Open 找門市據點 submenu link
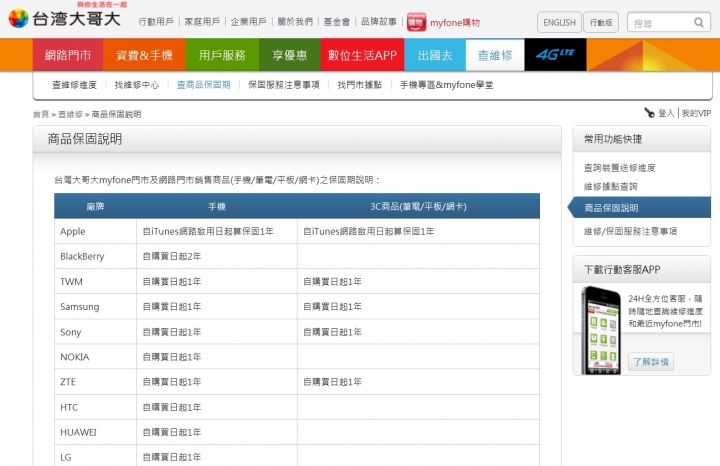 (x=360, y=85)
